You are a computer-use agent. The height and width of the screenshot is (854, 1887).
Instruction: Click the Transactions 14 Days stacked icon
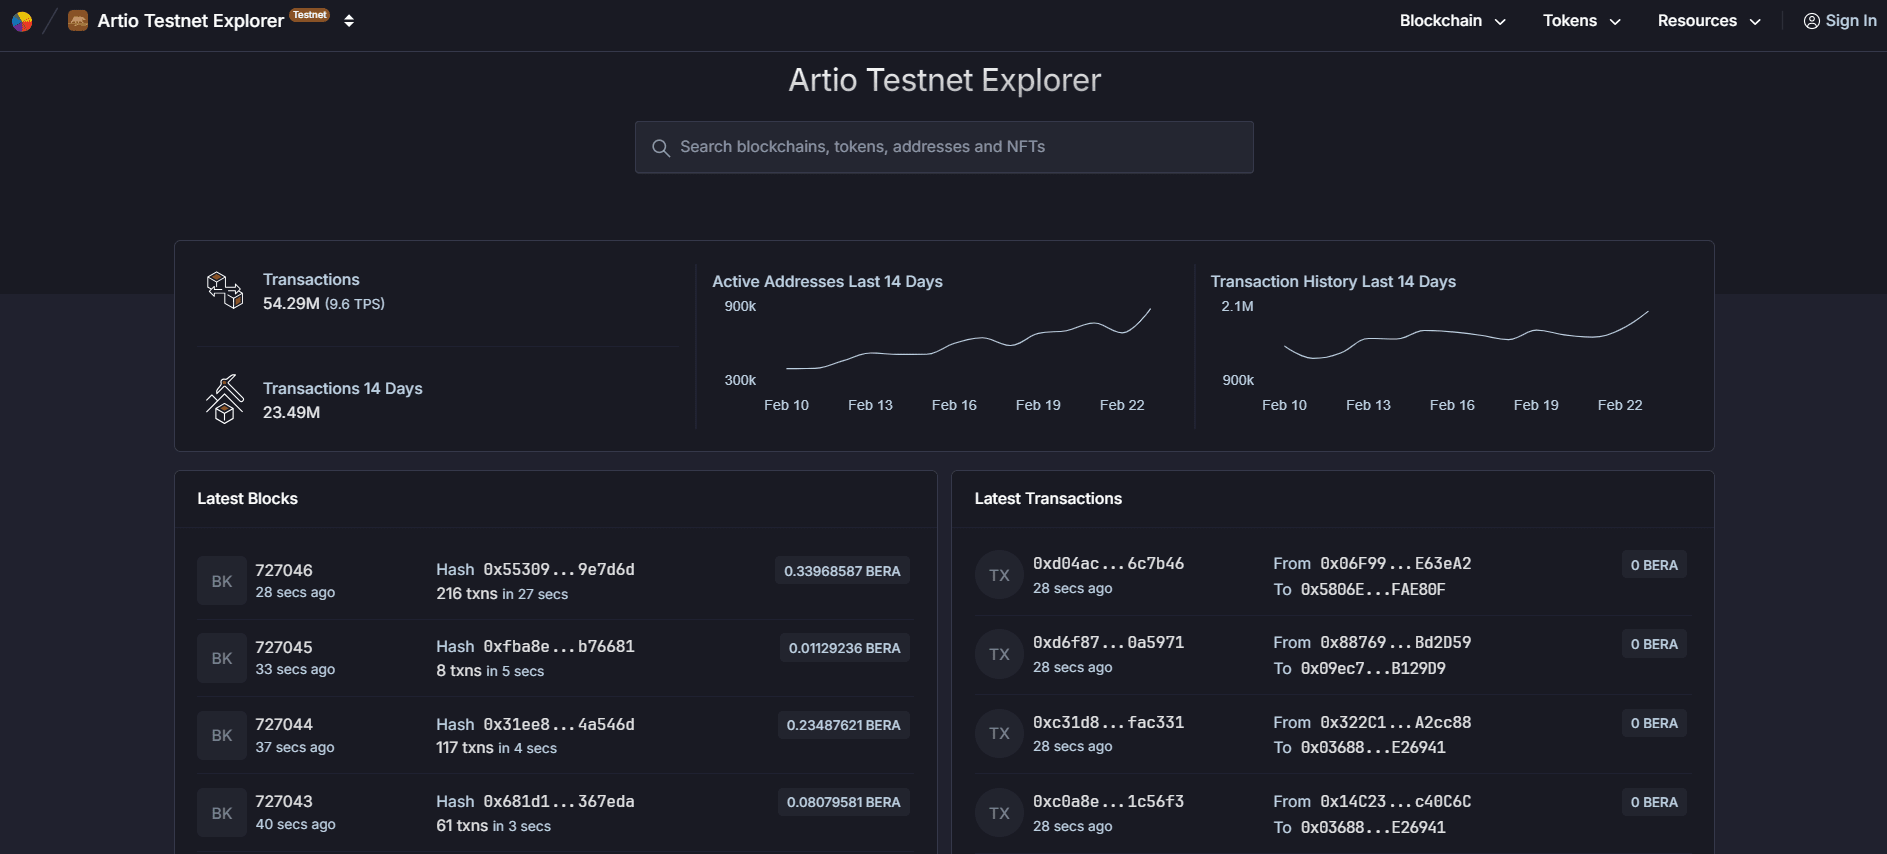coord(225,399)
